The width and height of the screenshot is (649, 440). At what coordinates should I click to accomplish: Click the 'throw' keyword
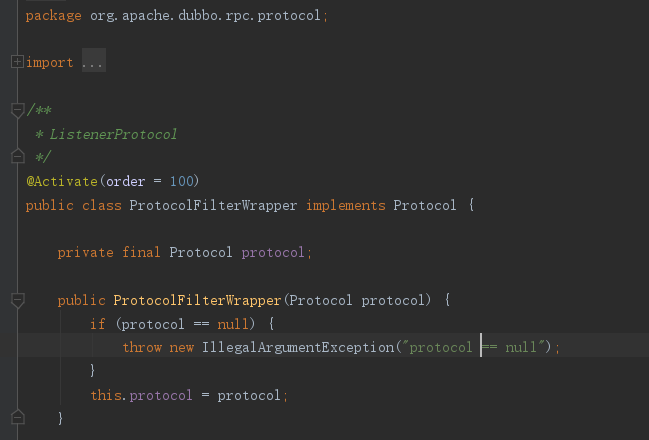(142, 347)
